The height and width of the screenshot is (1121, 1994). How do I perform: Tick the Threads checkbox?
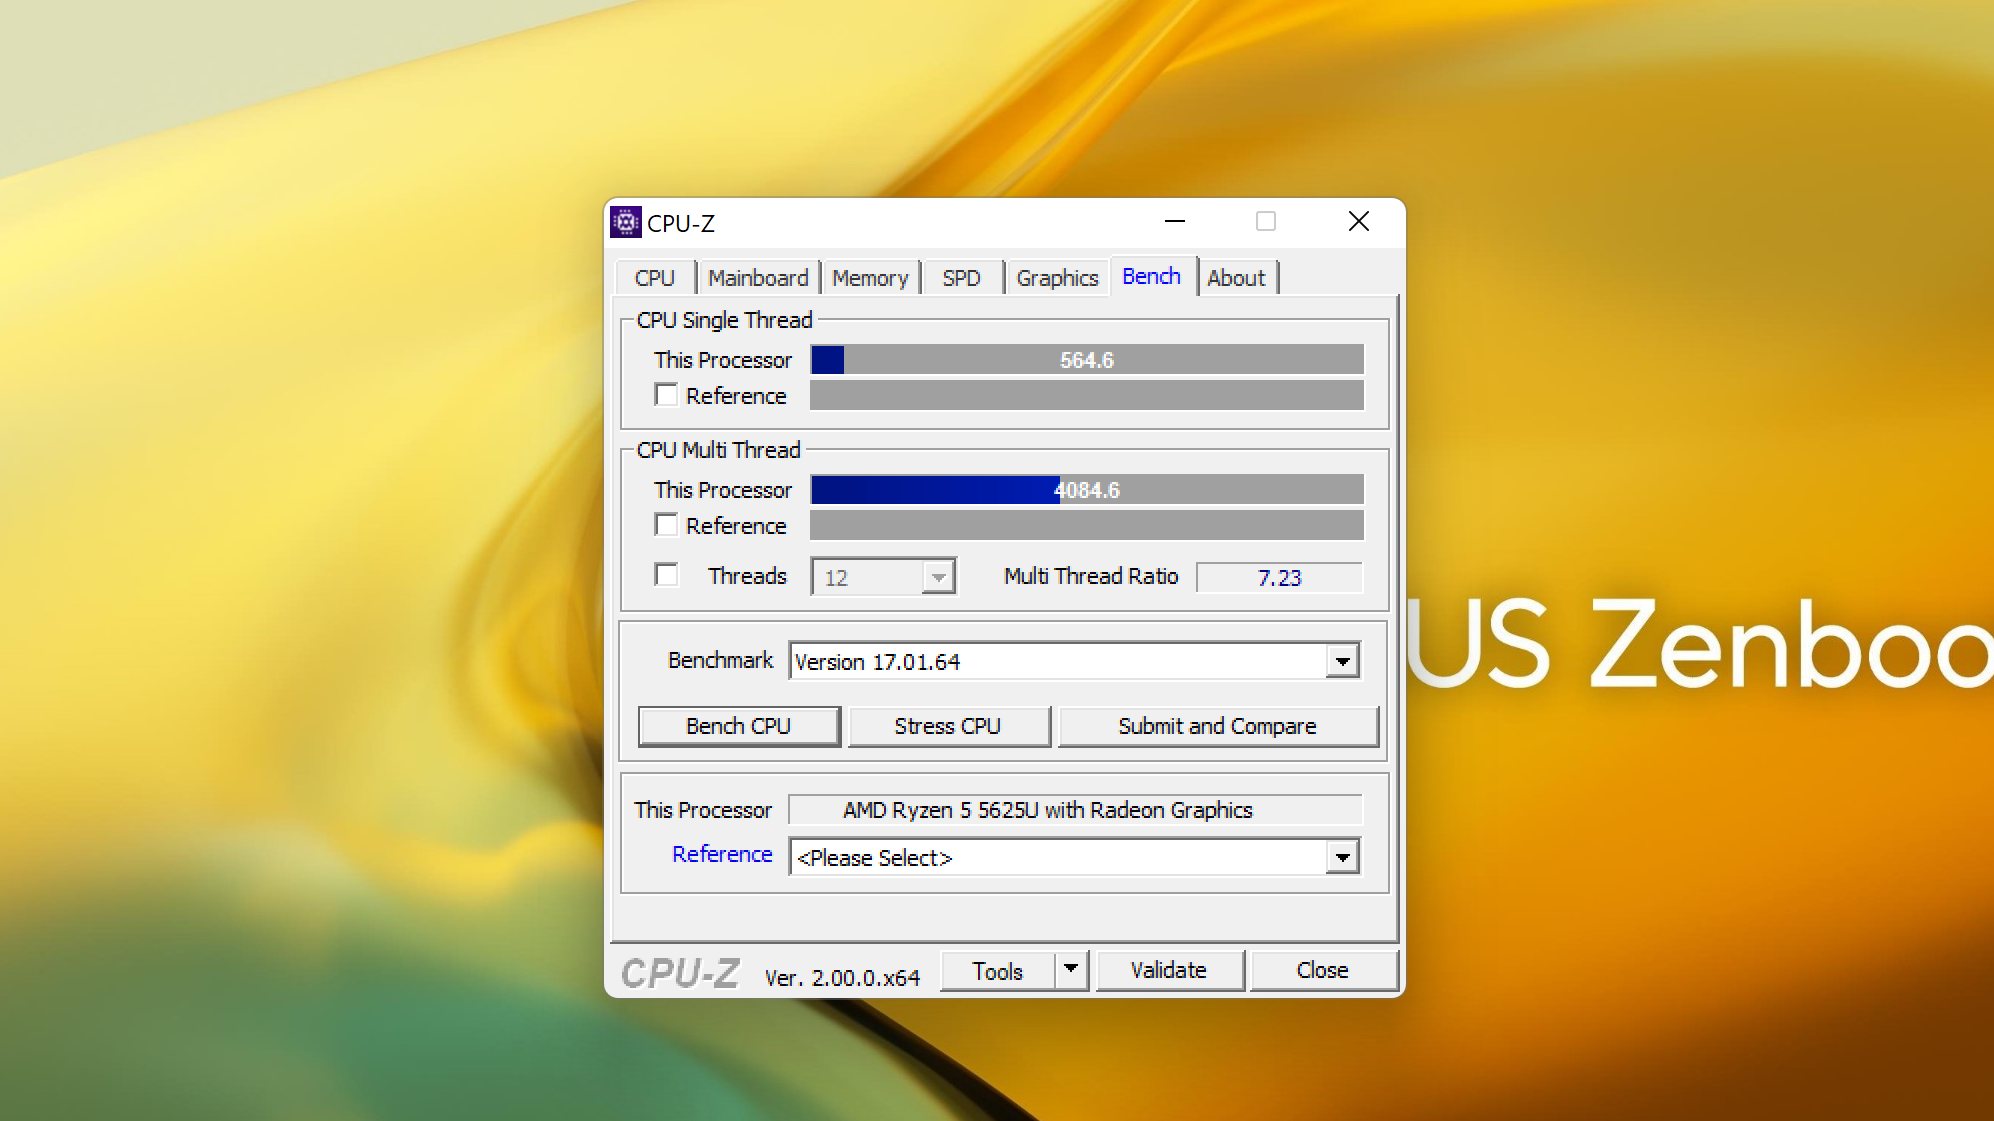(666, 575)
